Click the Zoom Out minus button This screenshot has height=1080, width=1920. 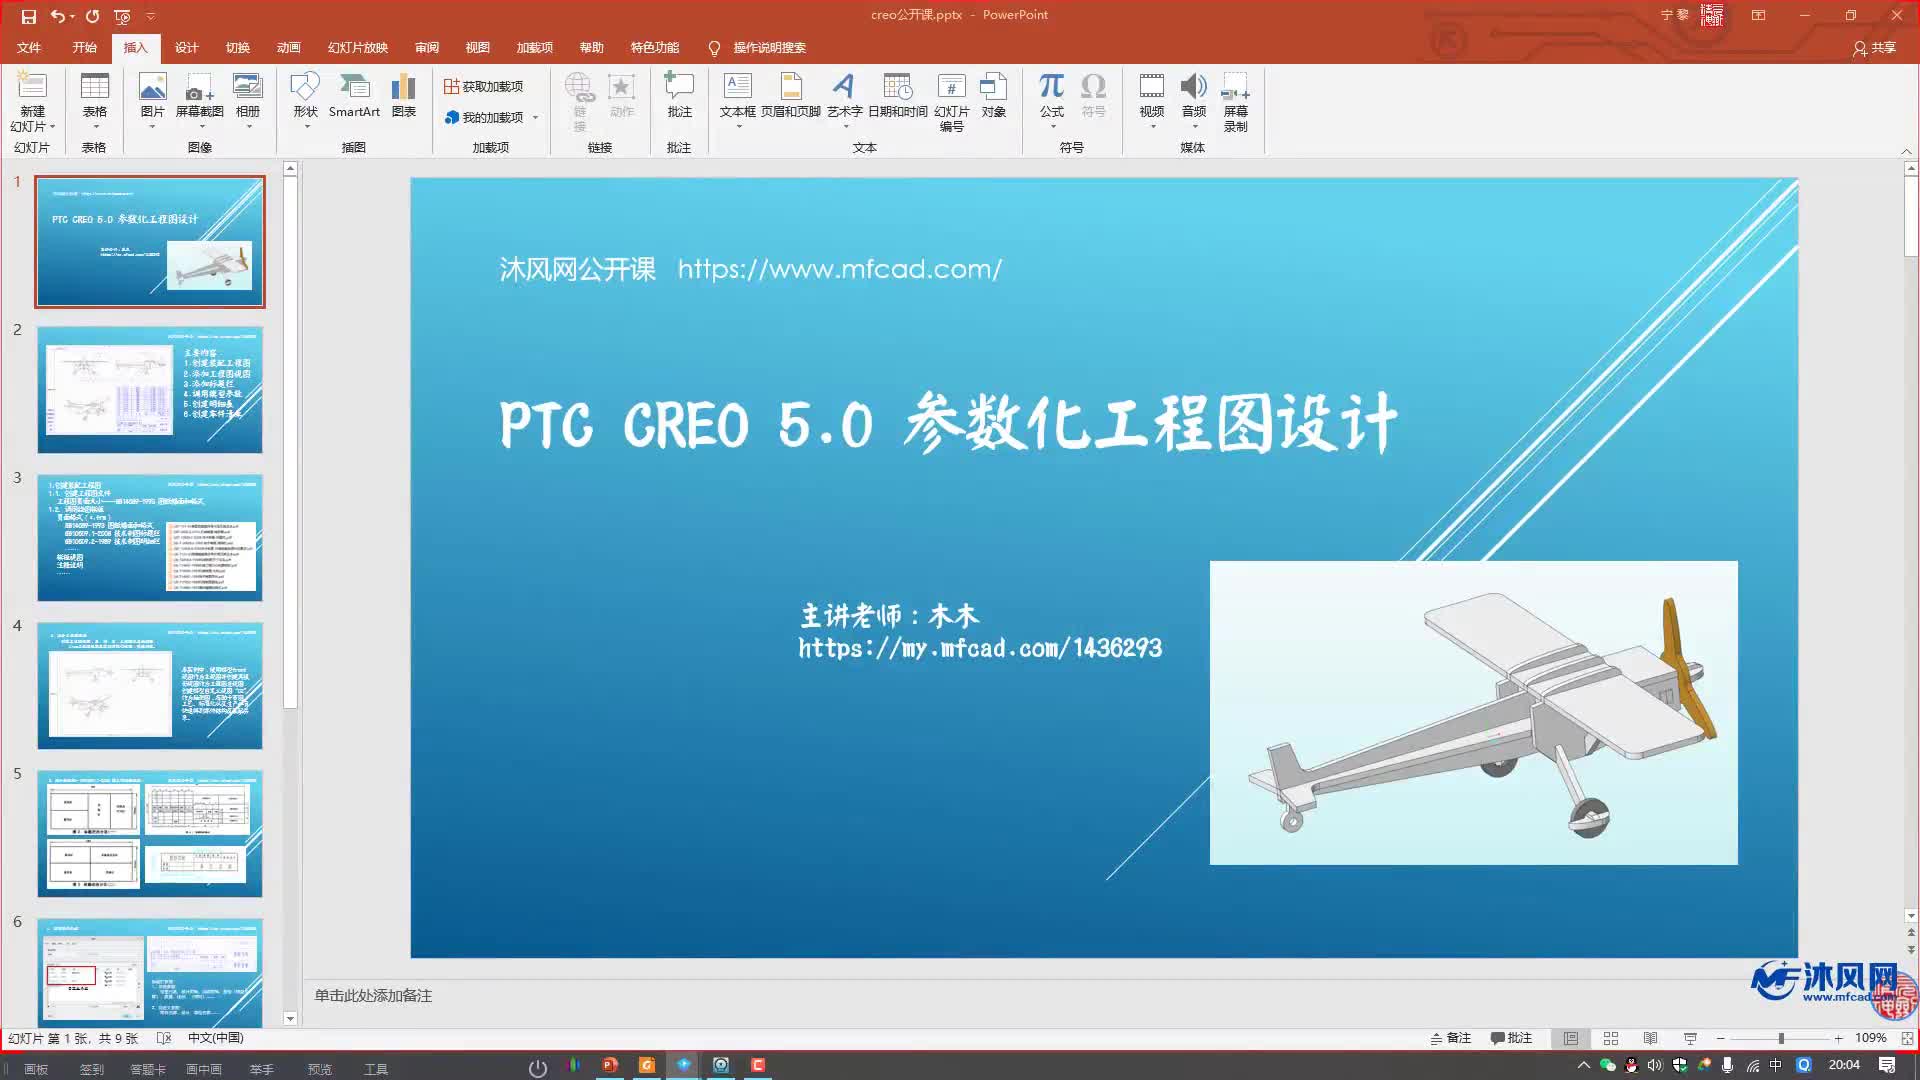coord(1720,1038)
